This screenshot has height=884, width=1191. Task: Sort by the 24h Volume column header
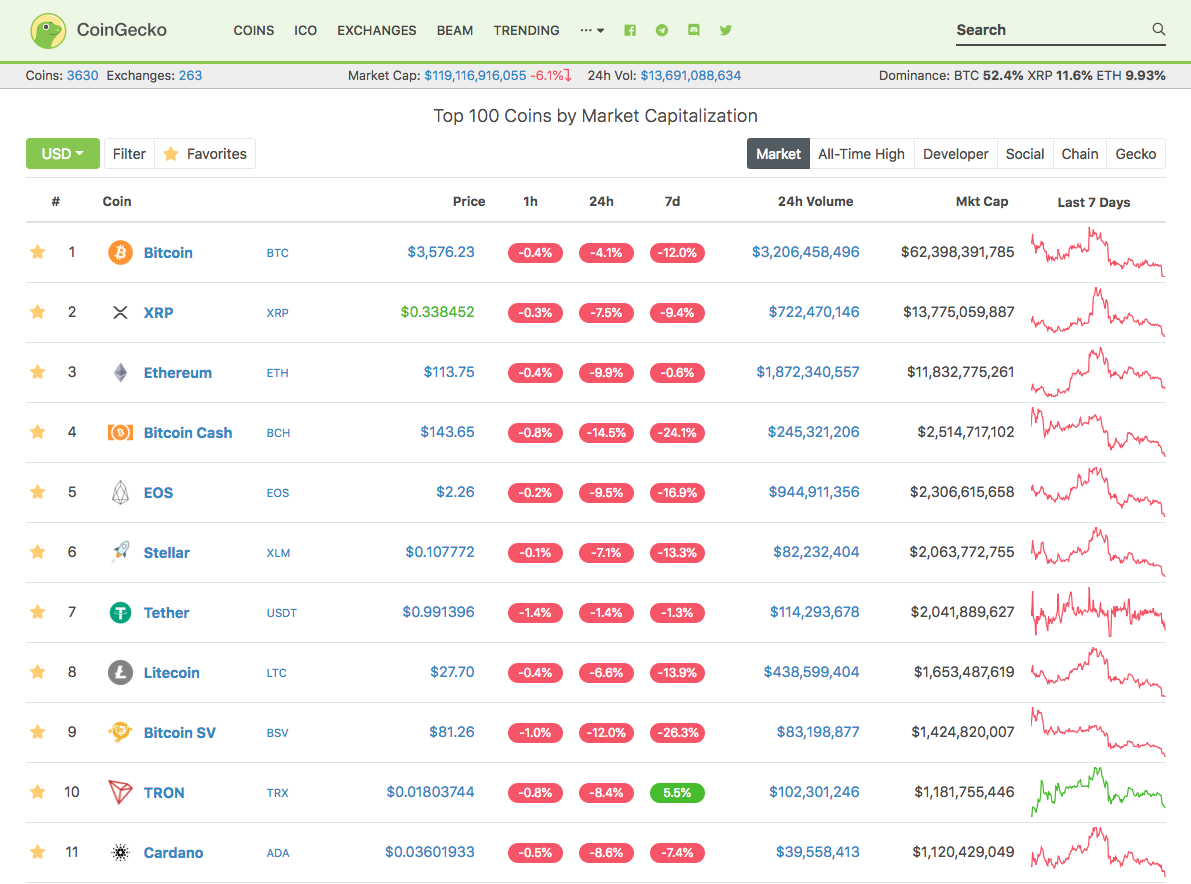pos(815,201)
